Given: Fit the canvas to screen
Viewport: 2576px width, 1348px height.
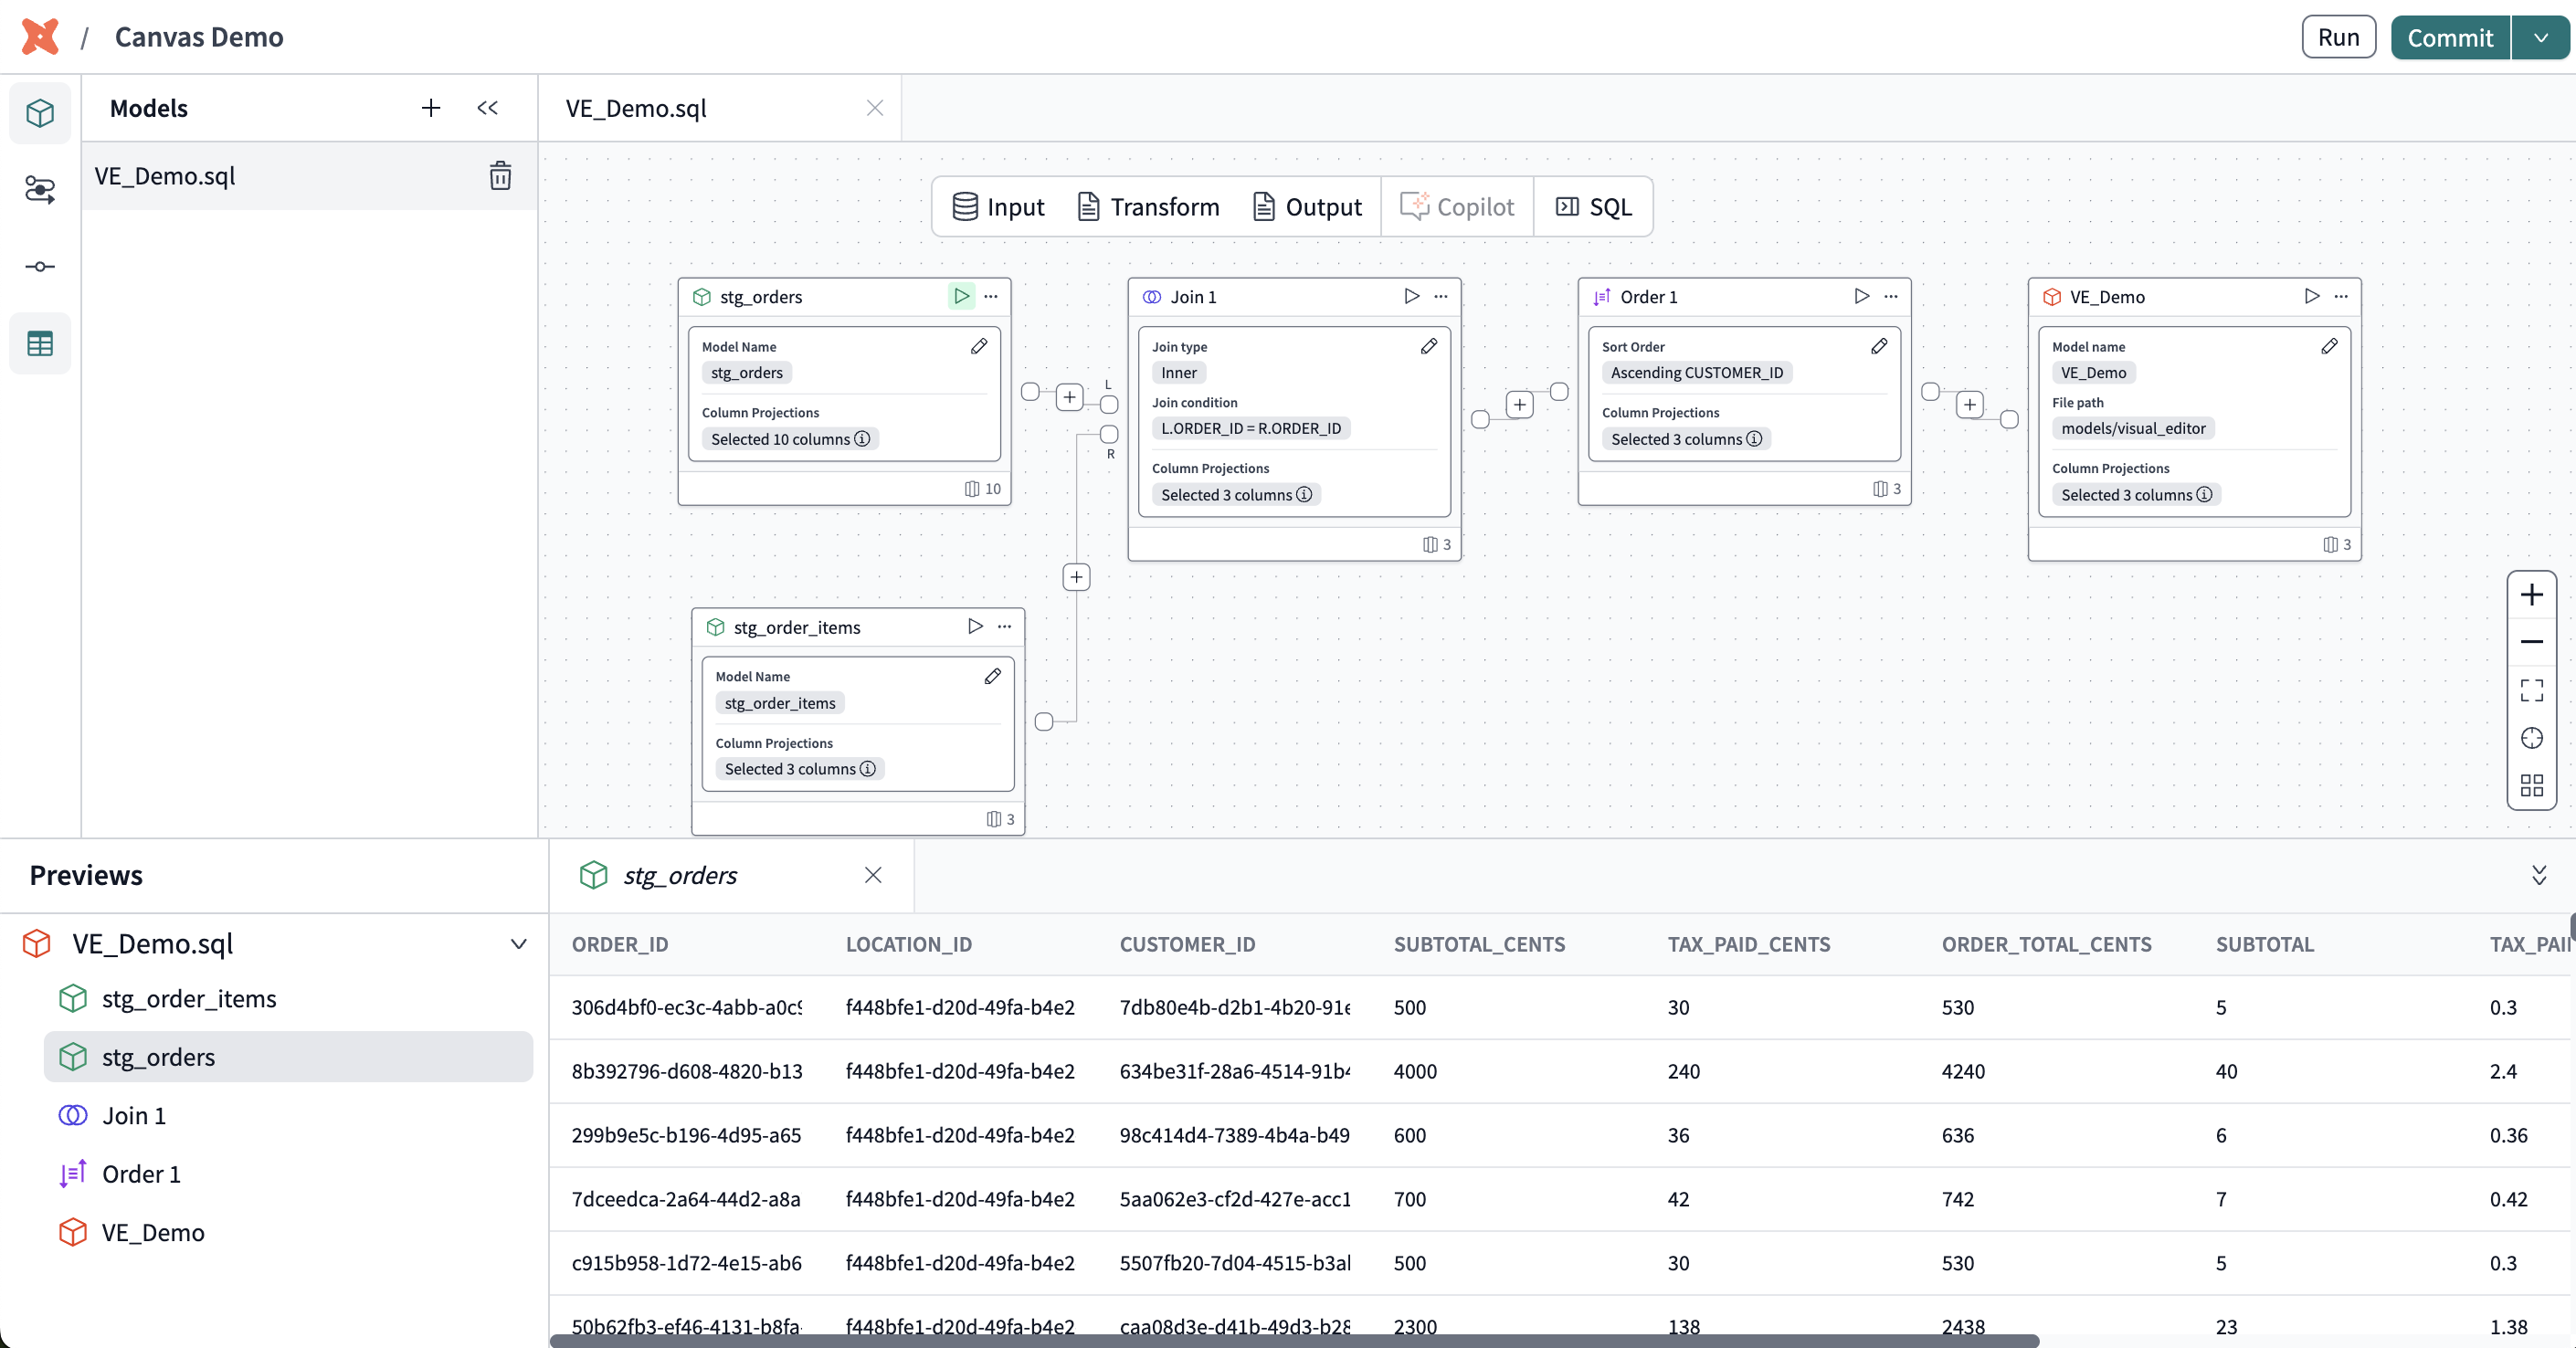Looking at the screenshot, I should [2532, 689].
